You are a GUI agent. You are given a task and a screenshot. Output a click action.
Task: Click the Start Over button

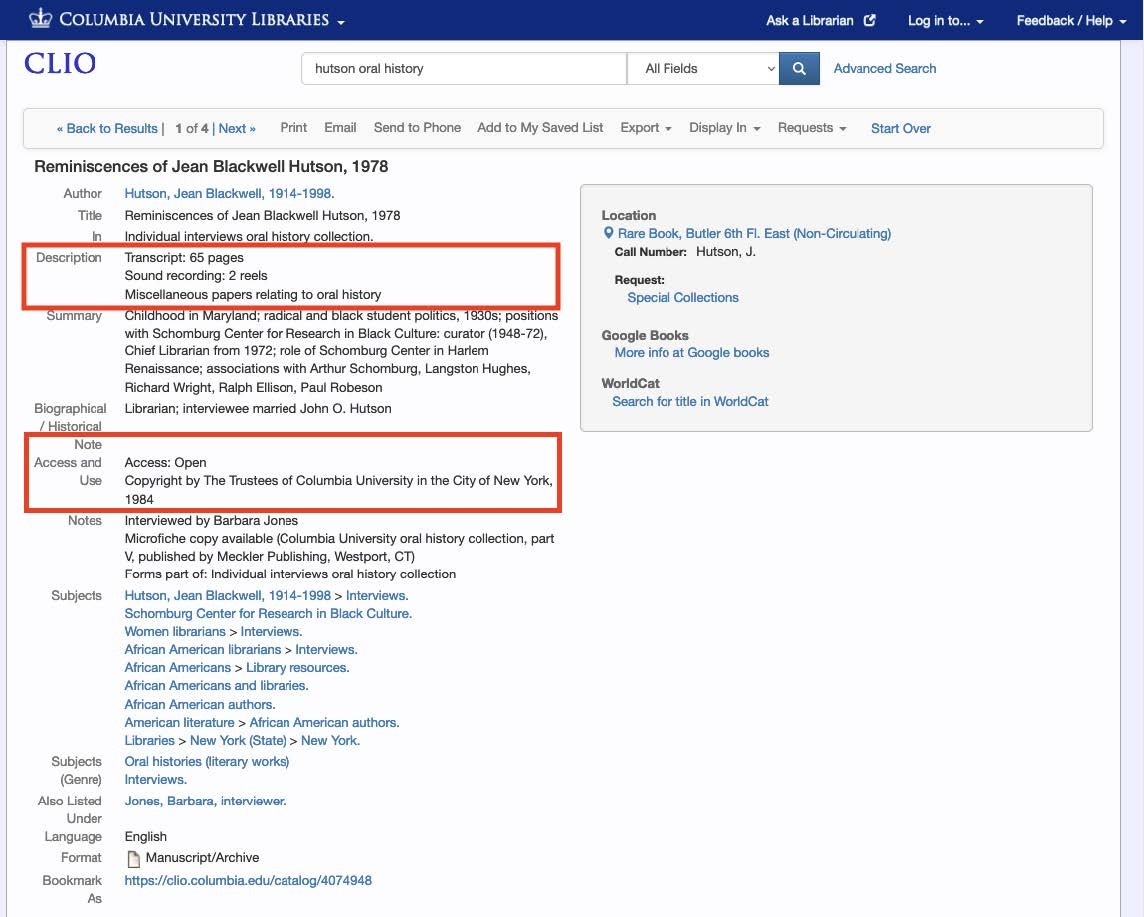coord(899,128)
